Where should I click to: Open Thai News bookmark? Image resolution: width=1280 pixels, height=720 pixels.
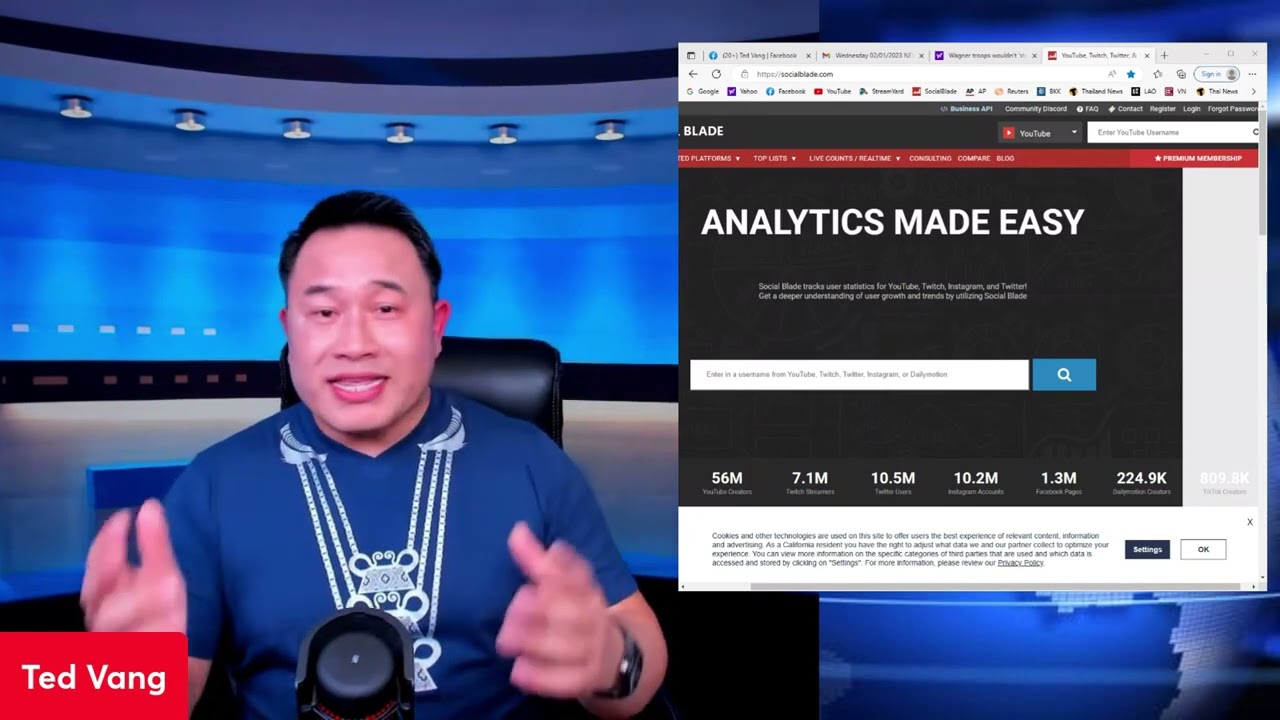[x=1217, y=91]
